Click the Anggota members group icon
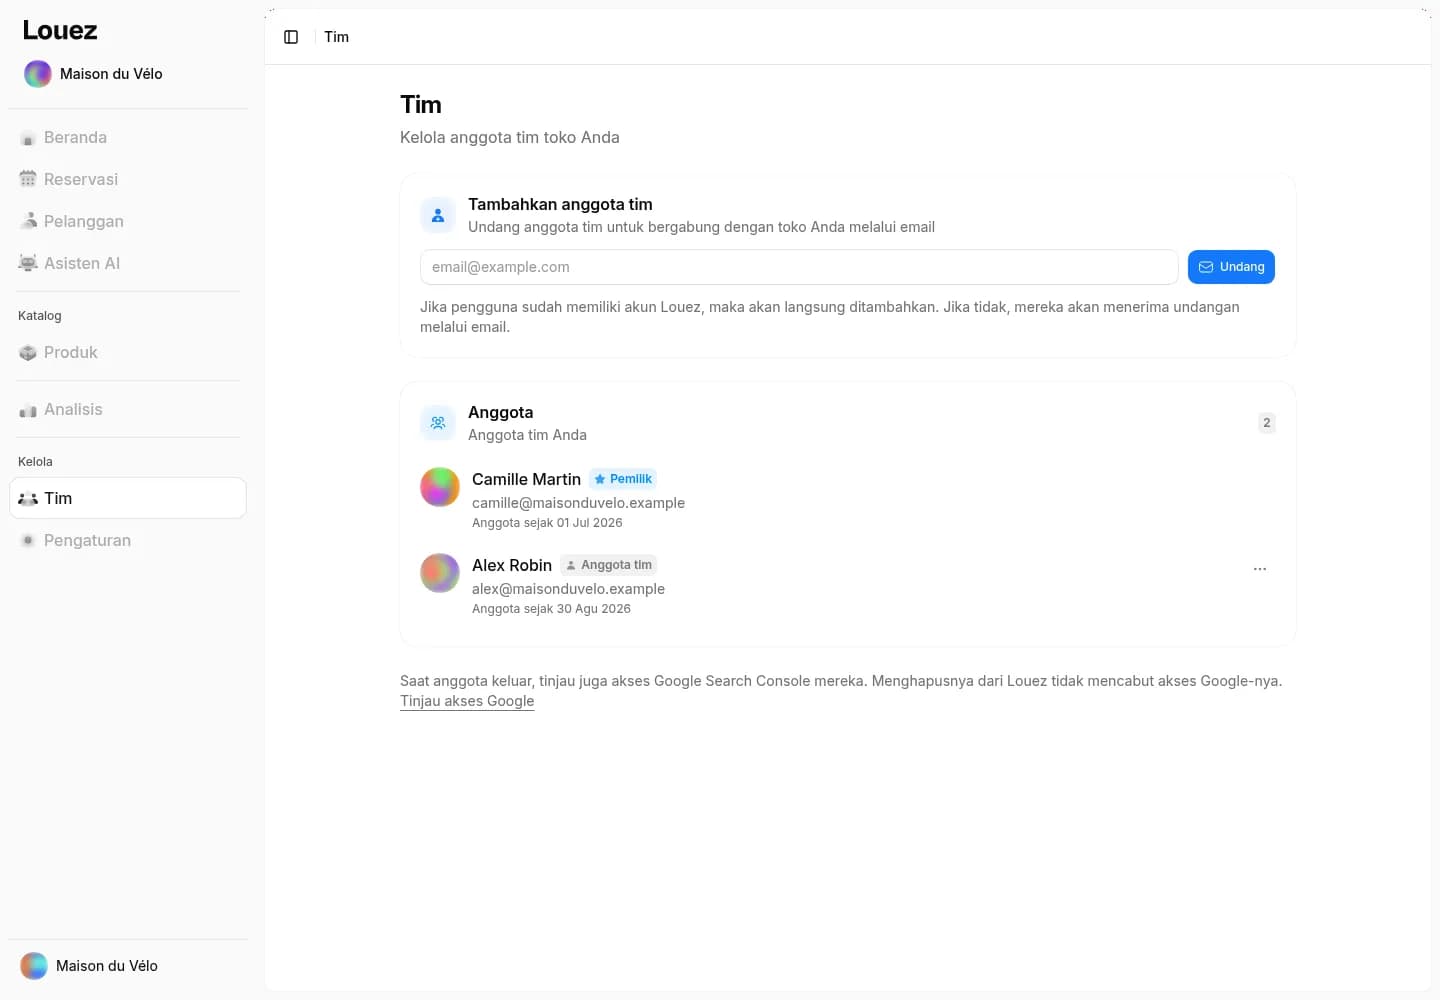Screen dimensions: 1440x1000 click(438, 423)
